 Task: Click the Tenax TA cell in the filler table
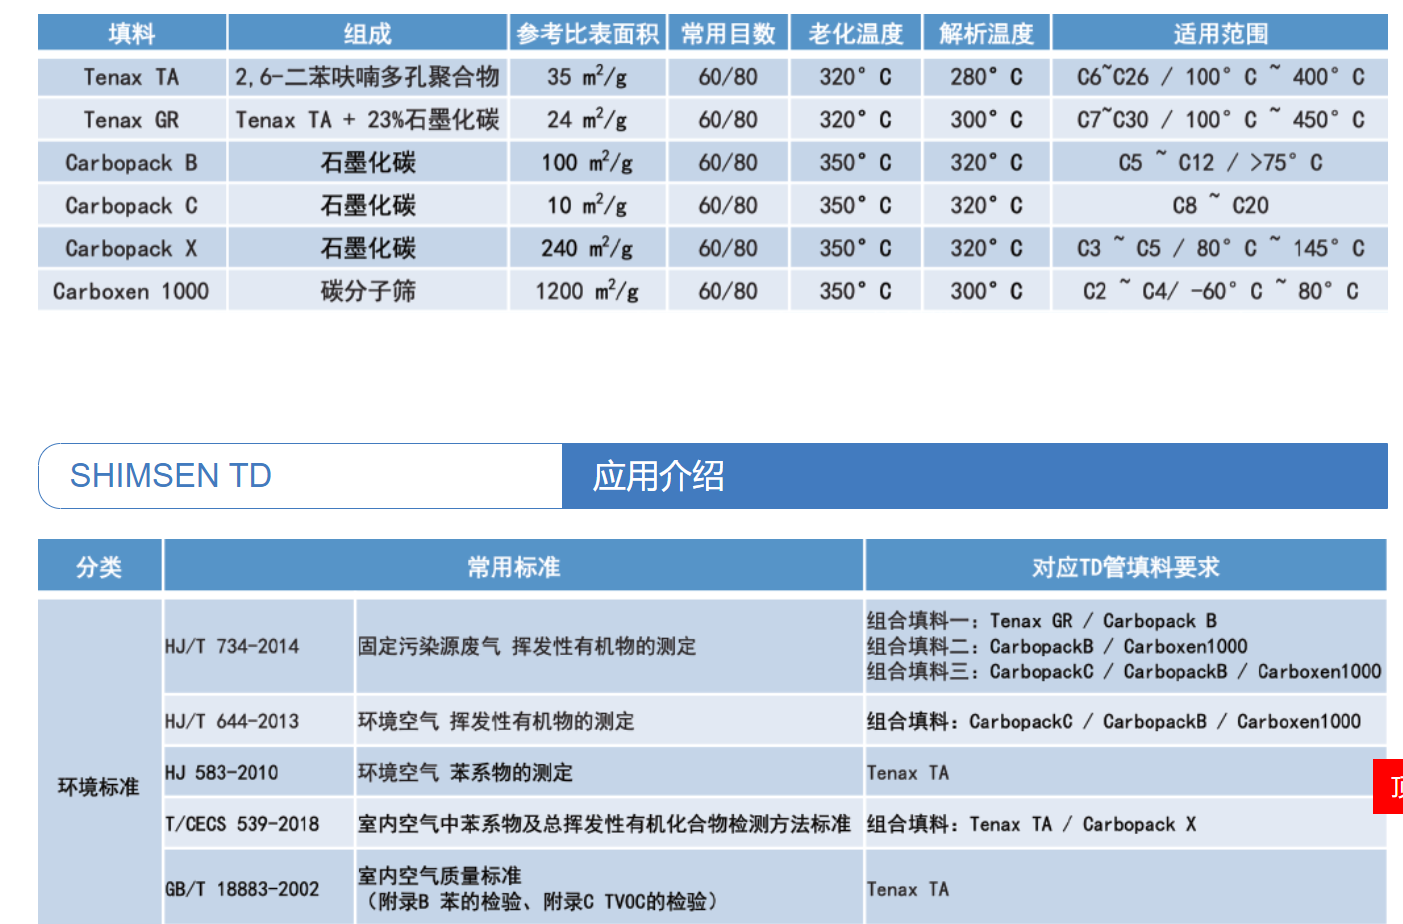click(x=131, y=77)
